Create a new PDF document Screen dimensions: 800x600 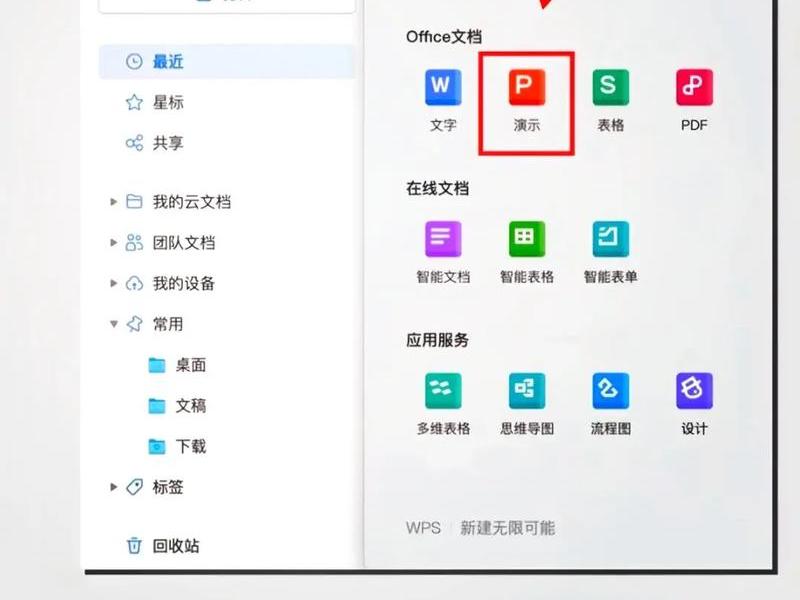[x=694, y=87]
